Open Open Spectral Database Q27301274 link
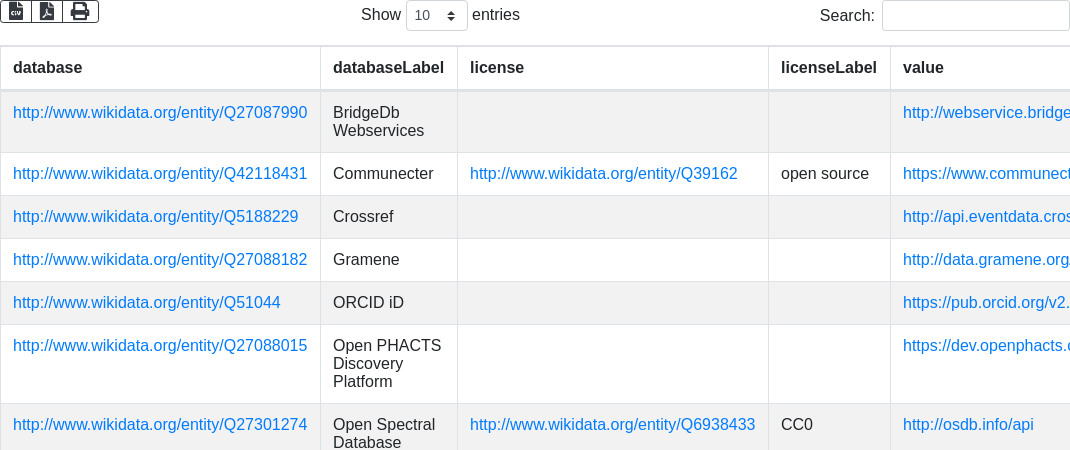 click(x=160, y=425)
